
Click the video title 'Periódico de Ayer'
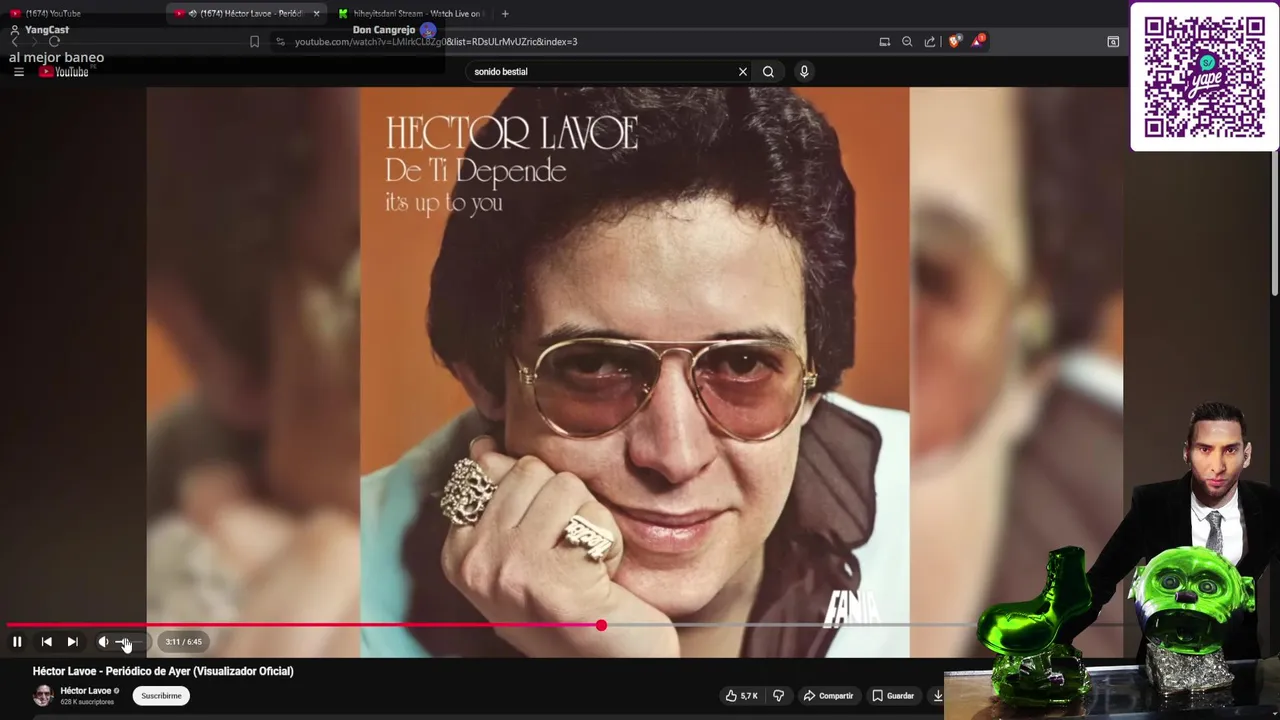(x=163, y=671)
